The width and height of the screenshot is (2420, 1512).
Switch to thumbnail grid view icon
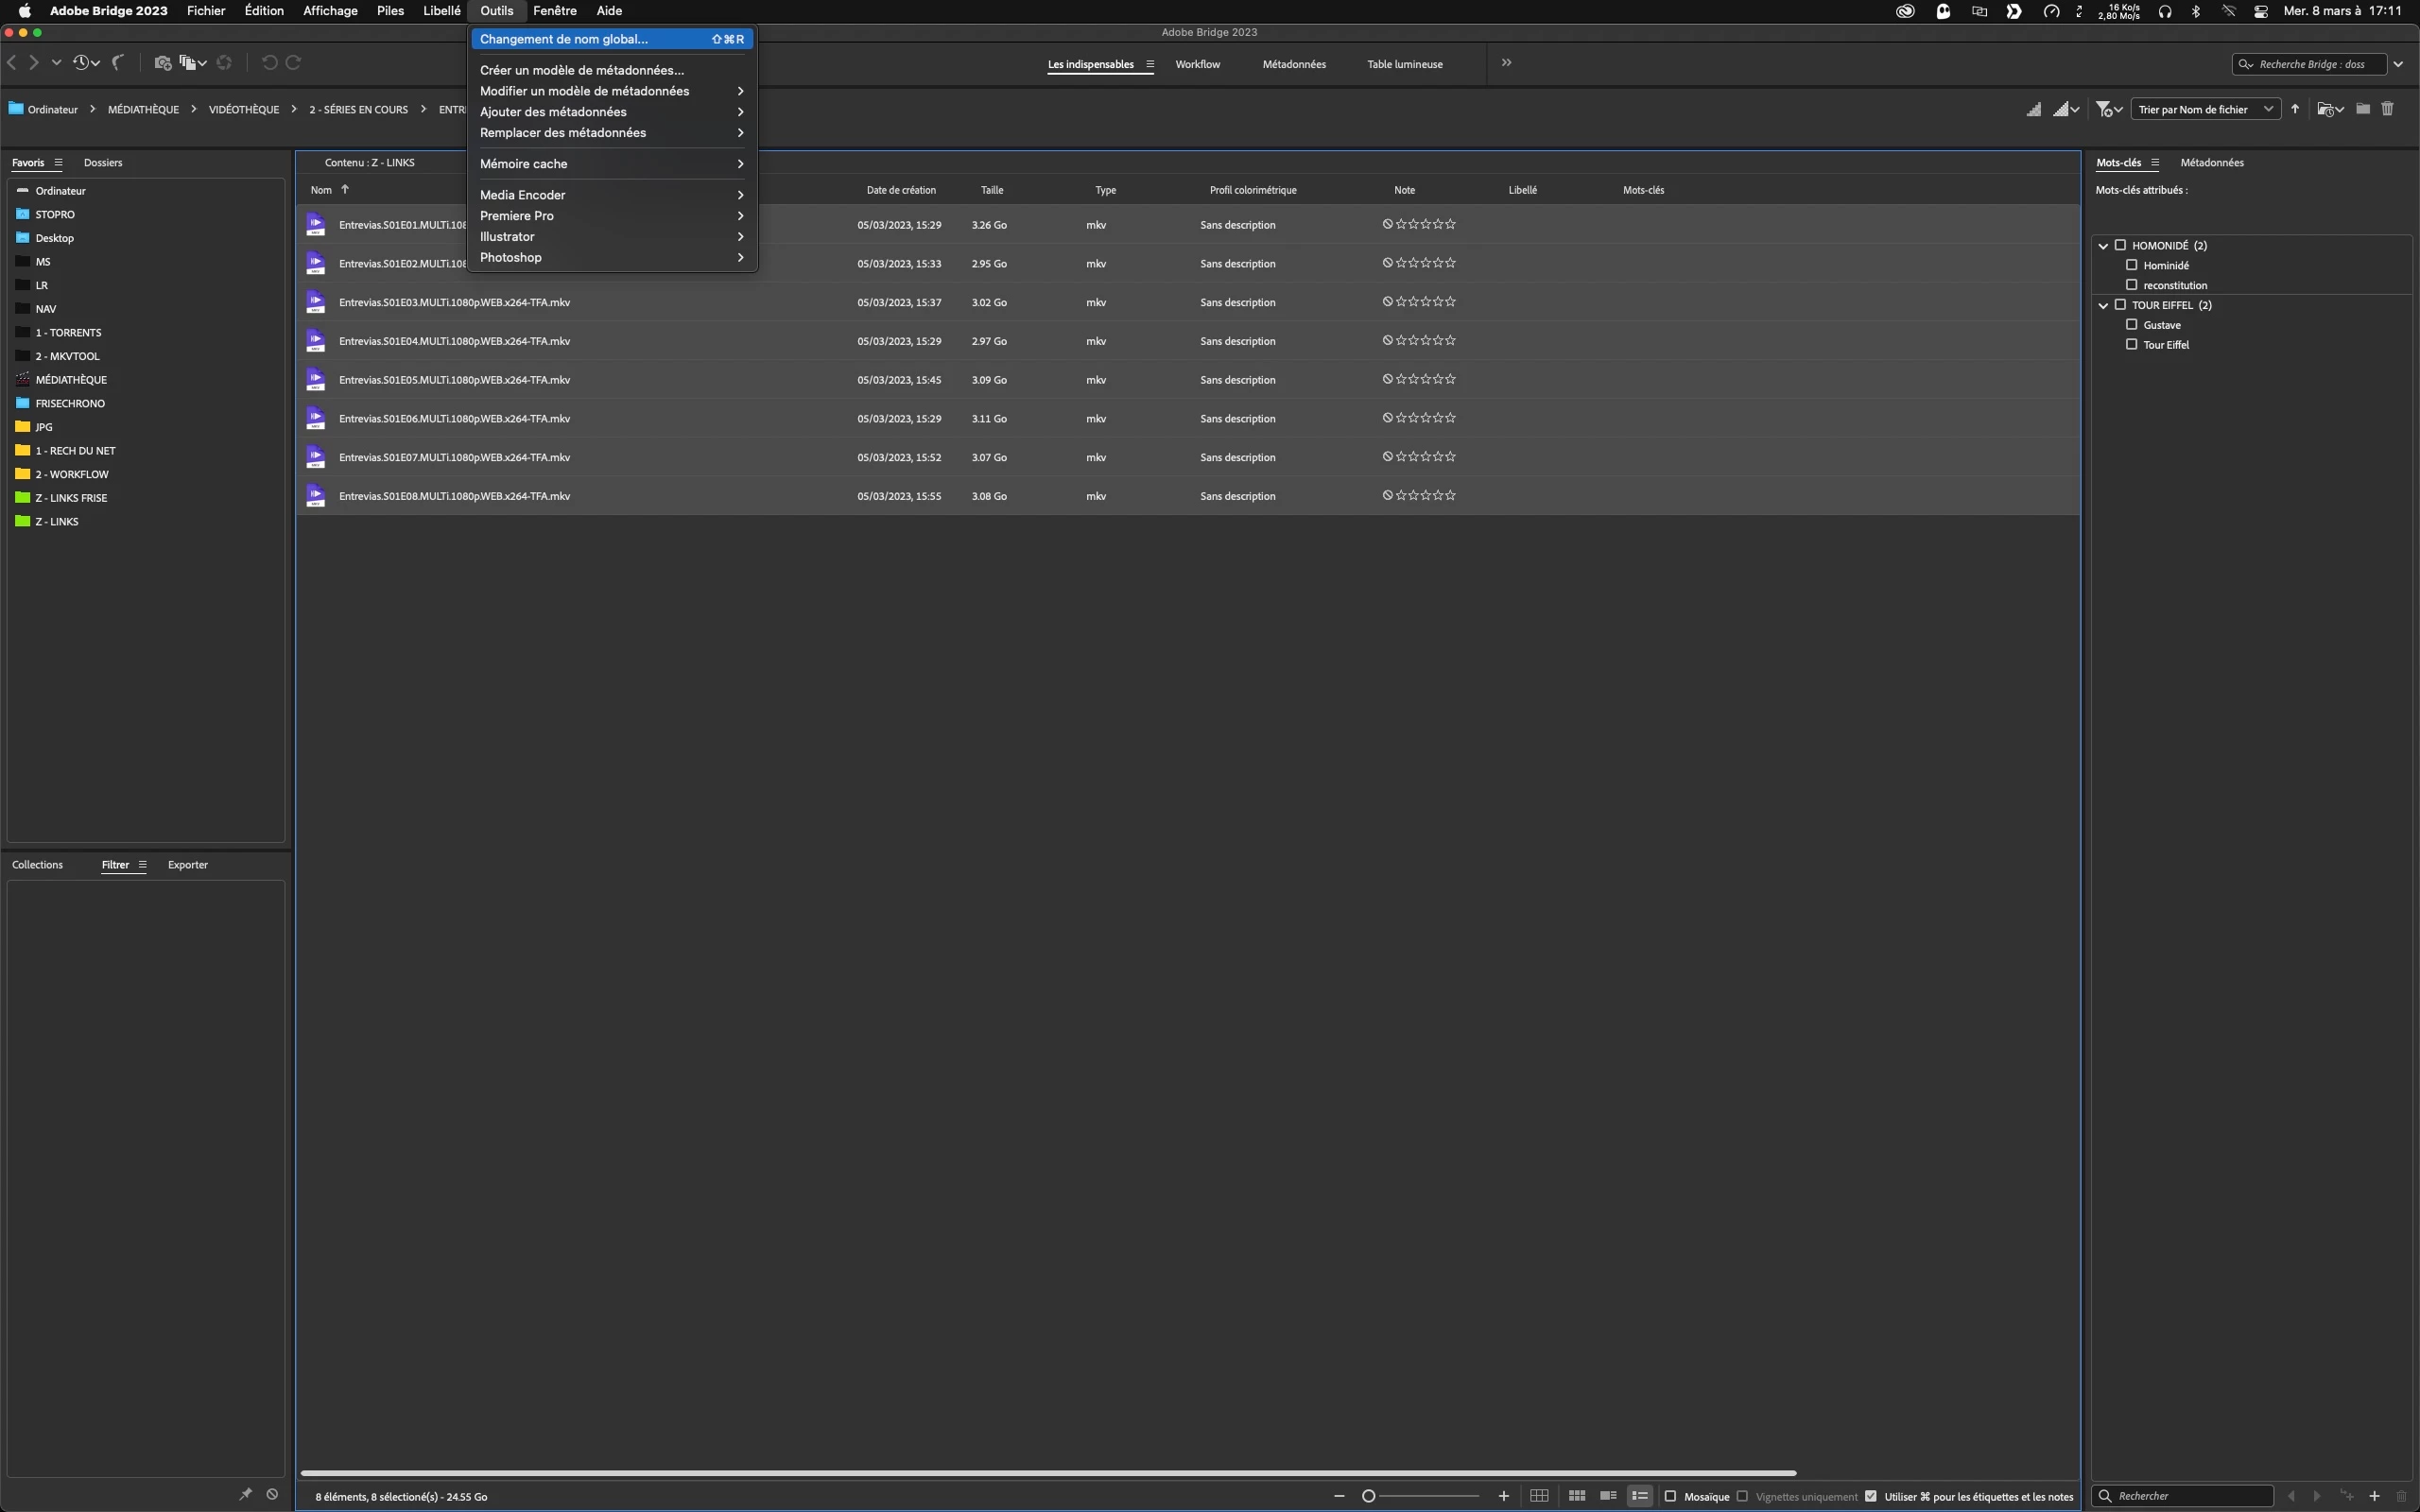click(1577, 1496)
